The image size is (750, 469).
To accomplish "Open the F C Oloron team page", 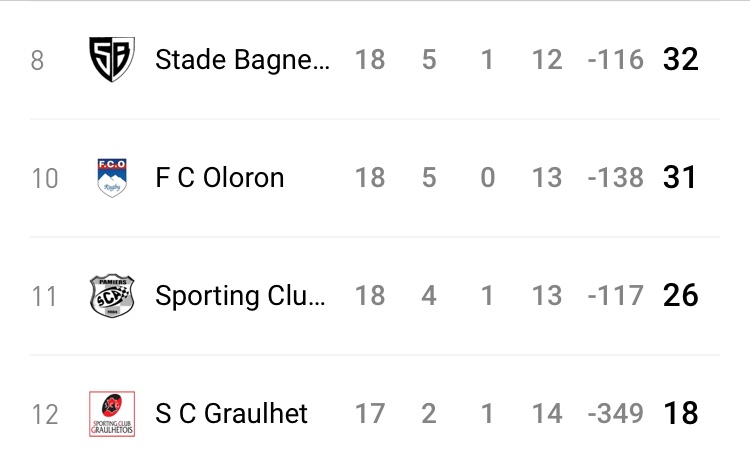I will click(x=220, y=178).
